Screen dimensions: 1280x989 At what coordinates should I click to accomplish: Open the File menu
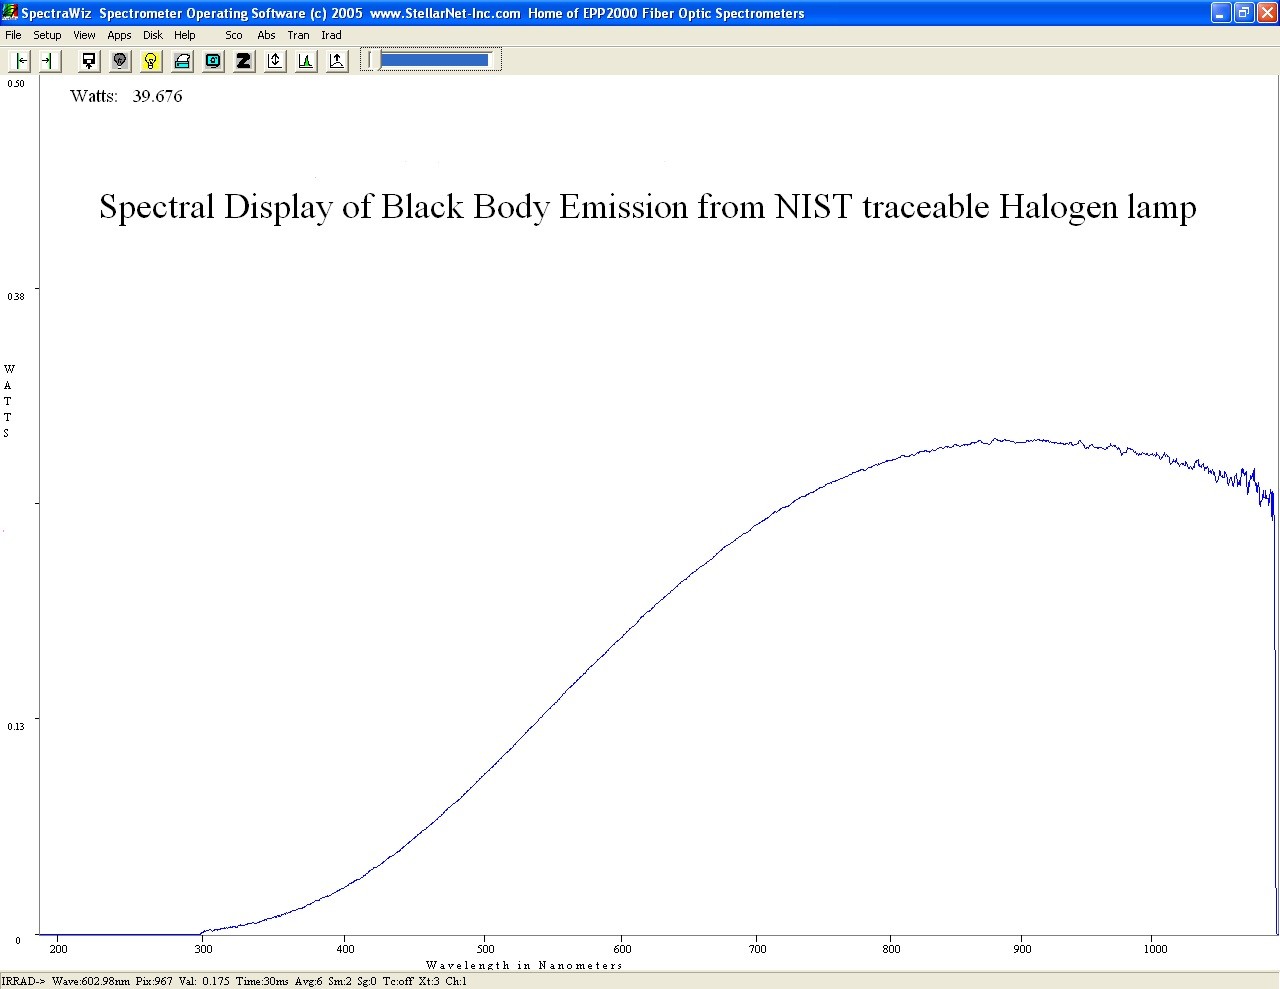tap(13, 35)
